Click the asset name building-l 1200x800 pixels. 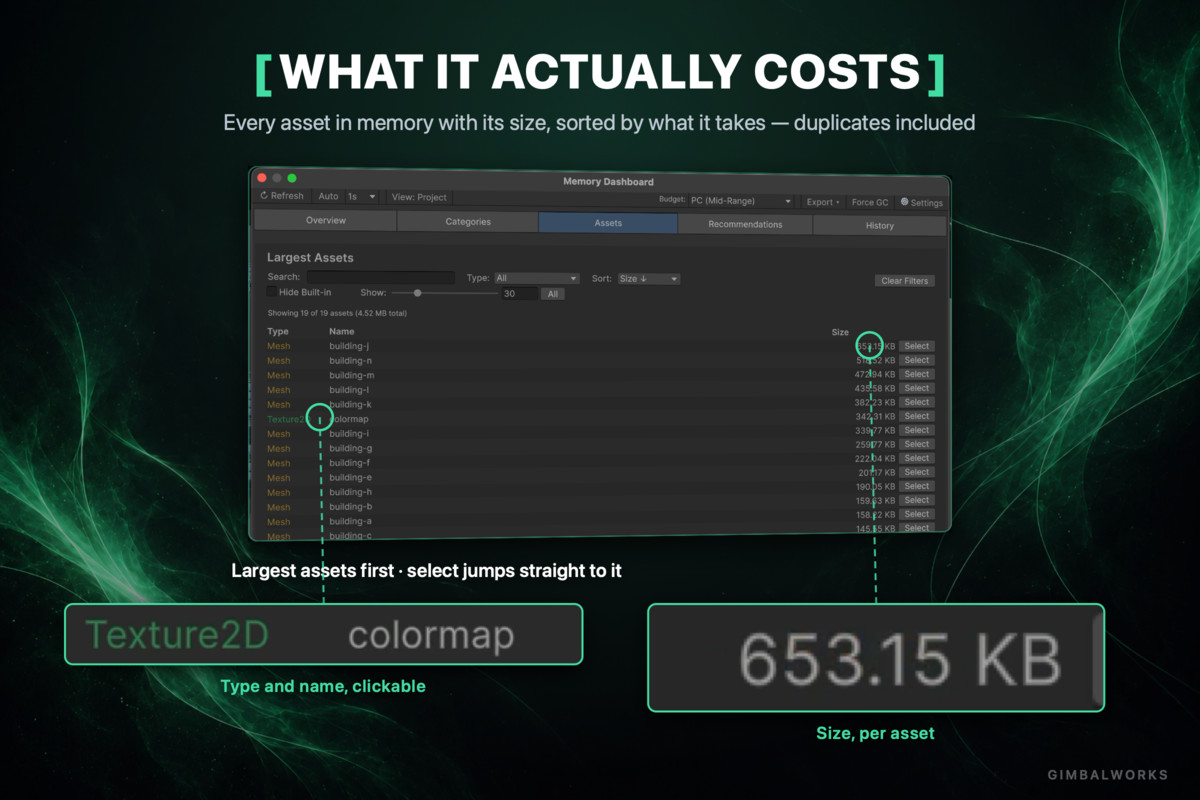coord(349,390)
